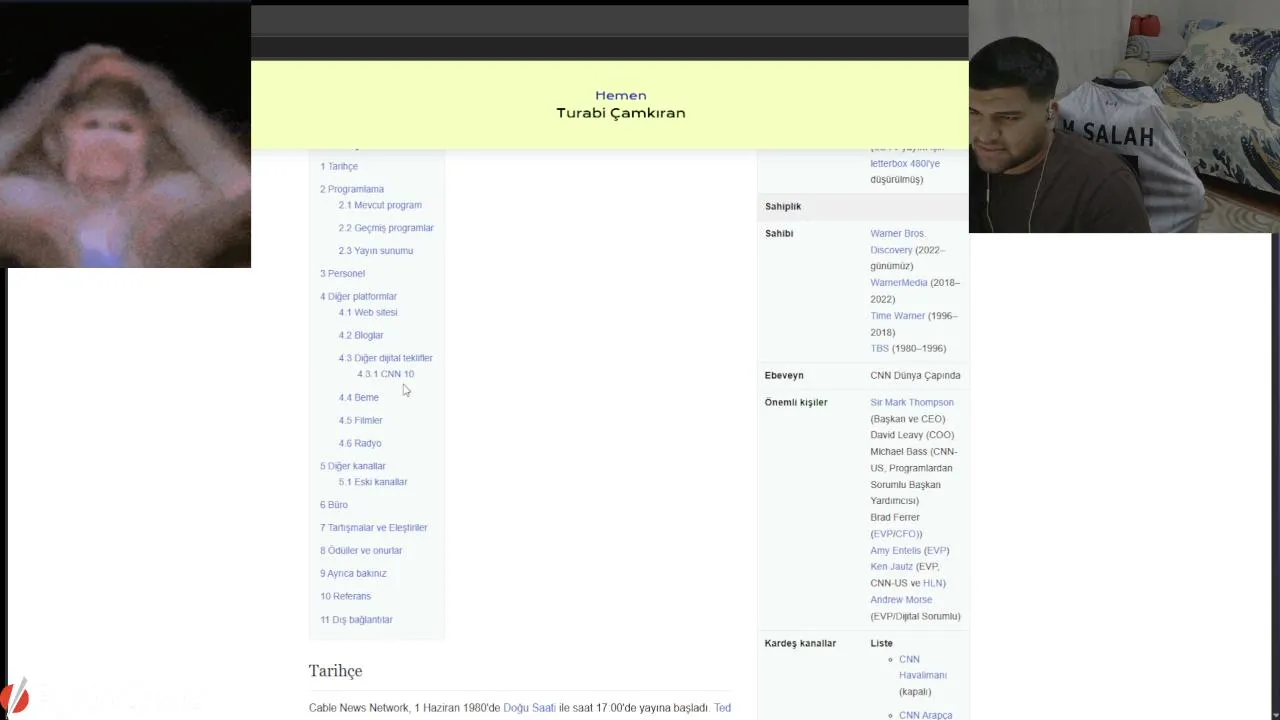The image size is (1280, 720).
Task: Open the Ken Jautz link
Action: point(891,567)
